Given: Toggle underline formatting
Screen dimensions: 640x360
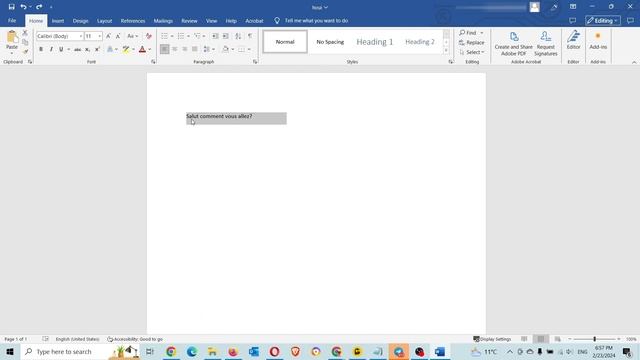Looking at the screenshot, I should [61, 49].
